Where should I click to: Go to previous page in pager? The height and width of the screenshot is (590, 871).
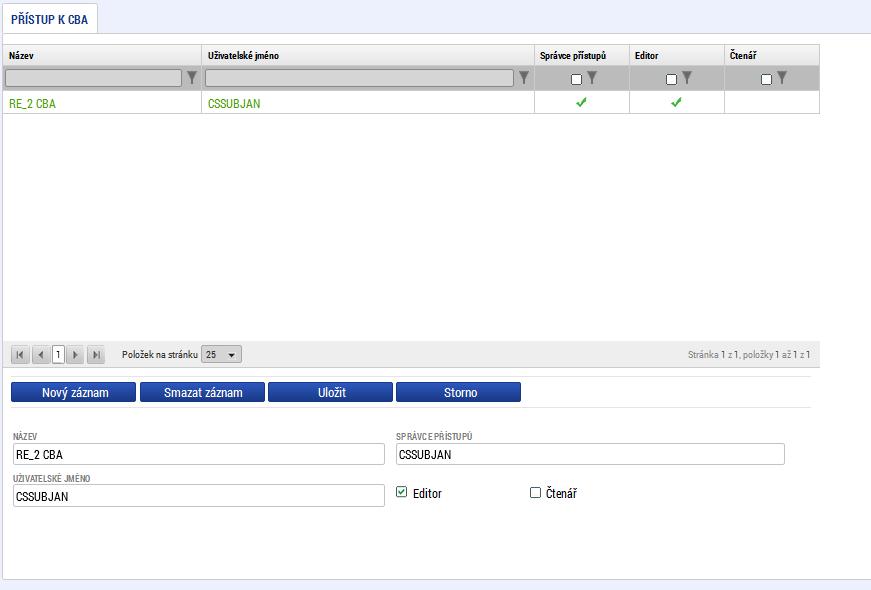coord(41,354)
